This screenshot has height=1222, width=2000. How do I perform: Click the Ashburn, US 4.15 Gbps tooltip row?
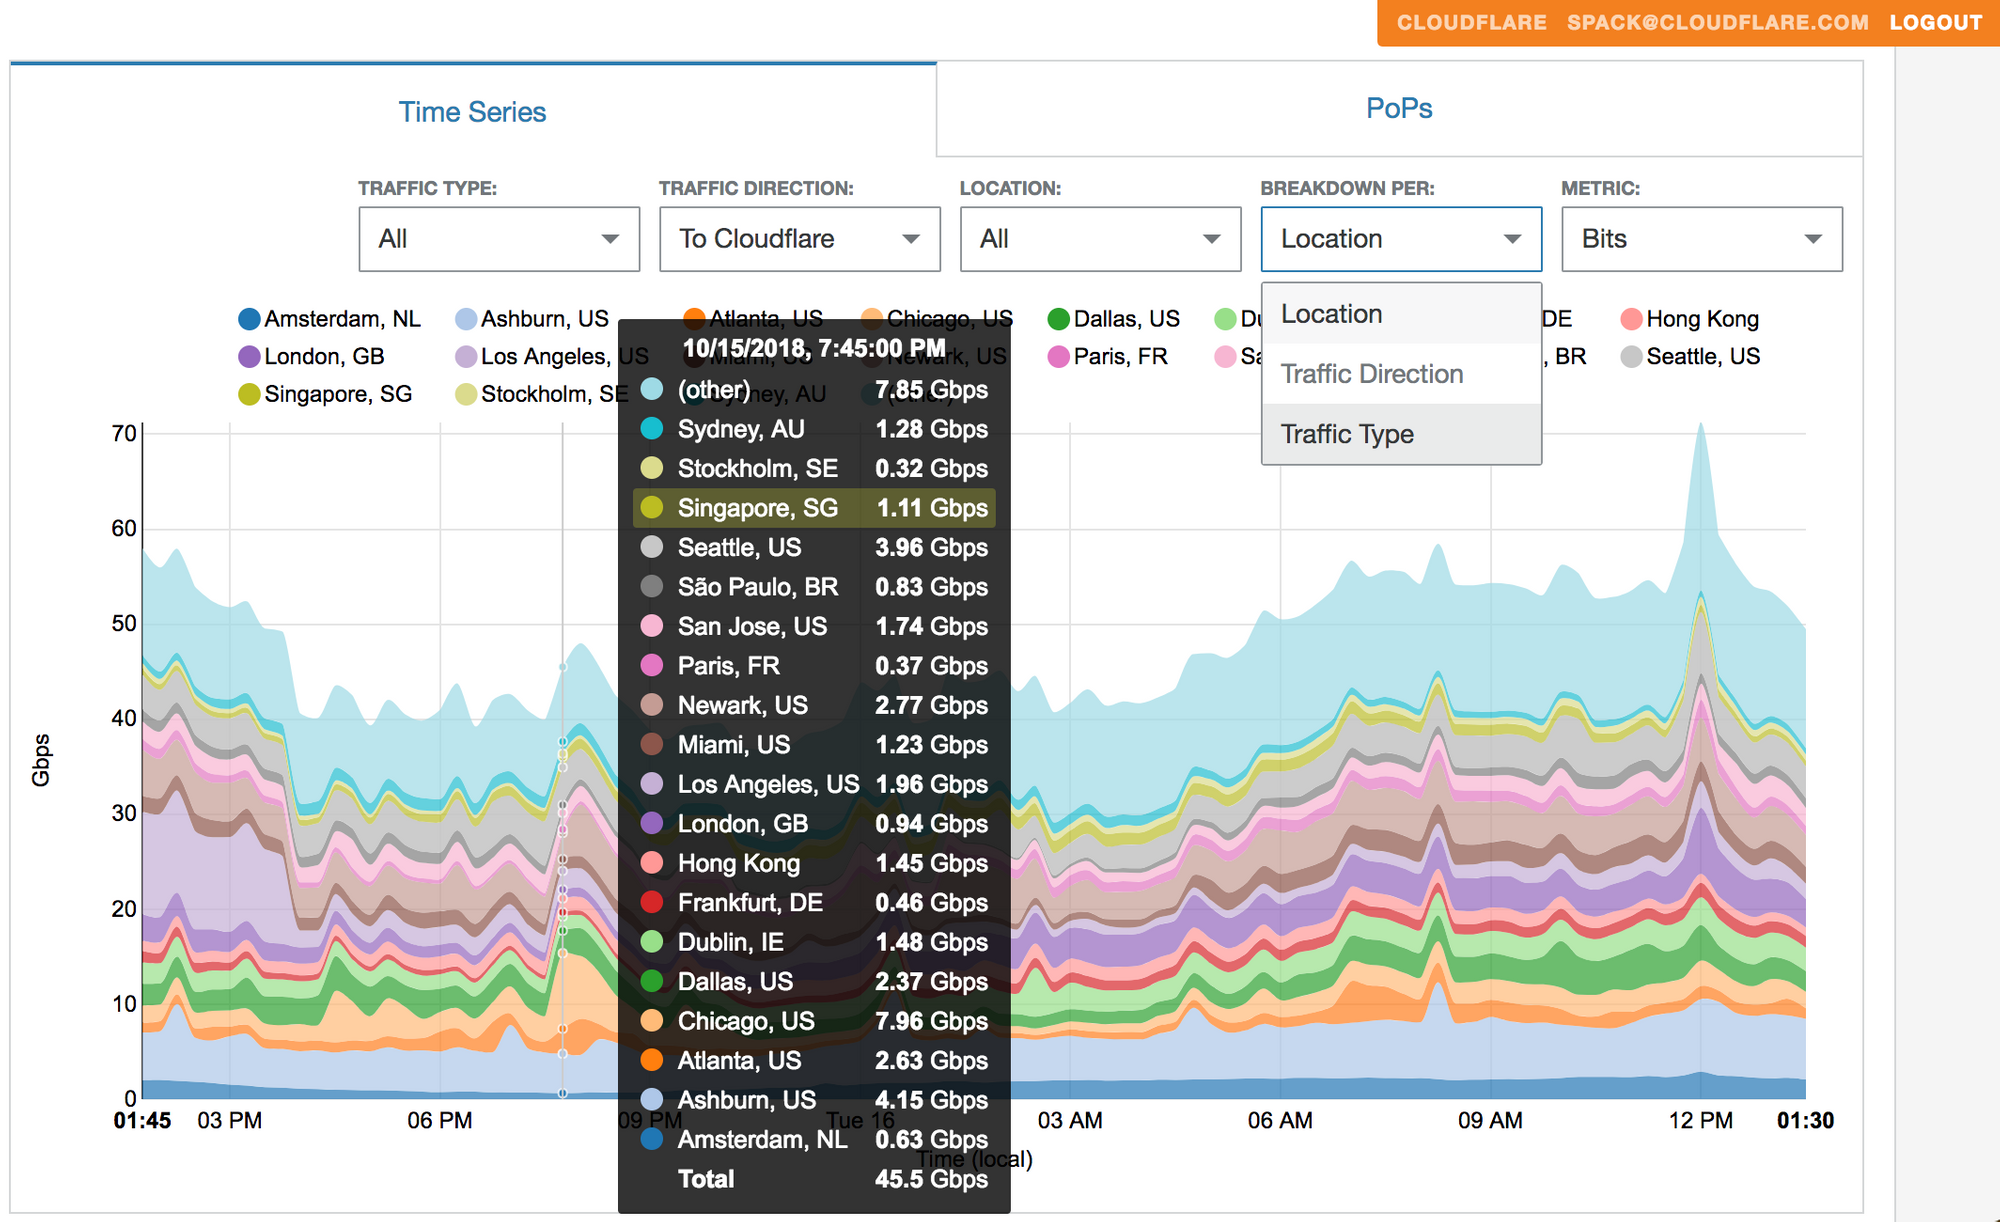(814, 1100)
